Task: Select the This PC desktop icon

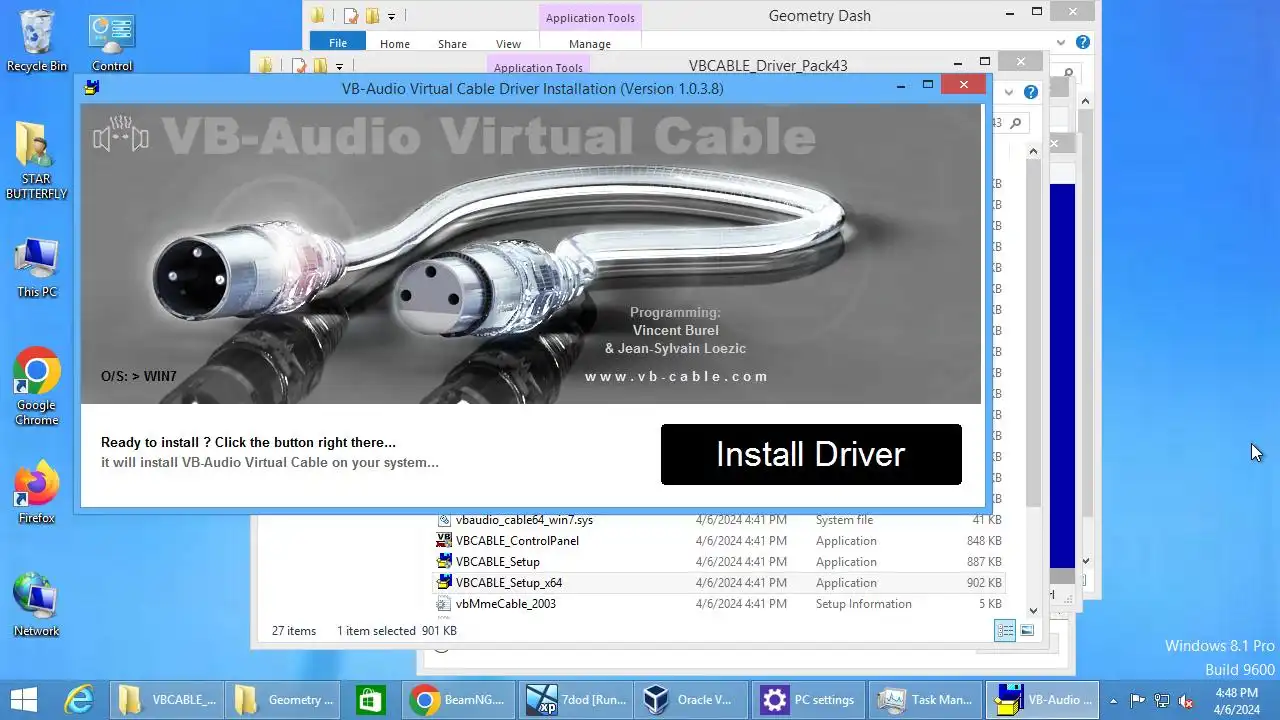Action: tap(37, 268)
